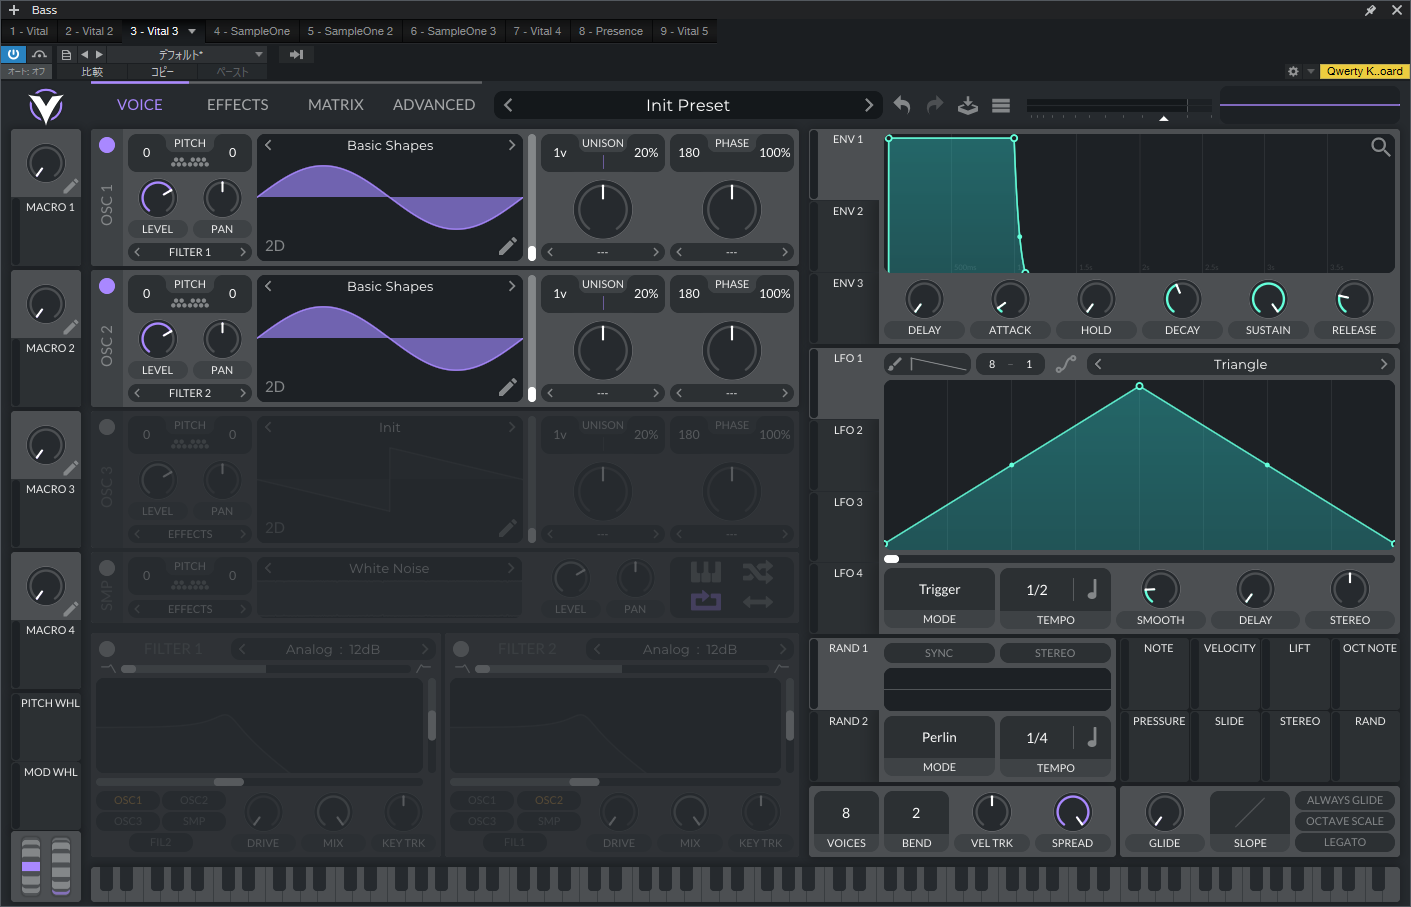Image resolution: width=1411 pixels, height=907 pixels.
Task: Enable FILTER 2 with its power dot
Action: pos(461,649)
